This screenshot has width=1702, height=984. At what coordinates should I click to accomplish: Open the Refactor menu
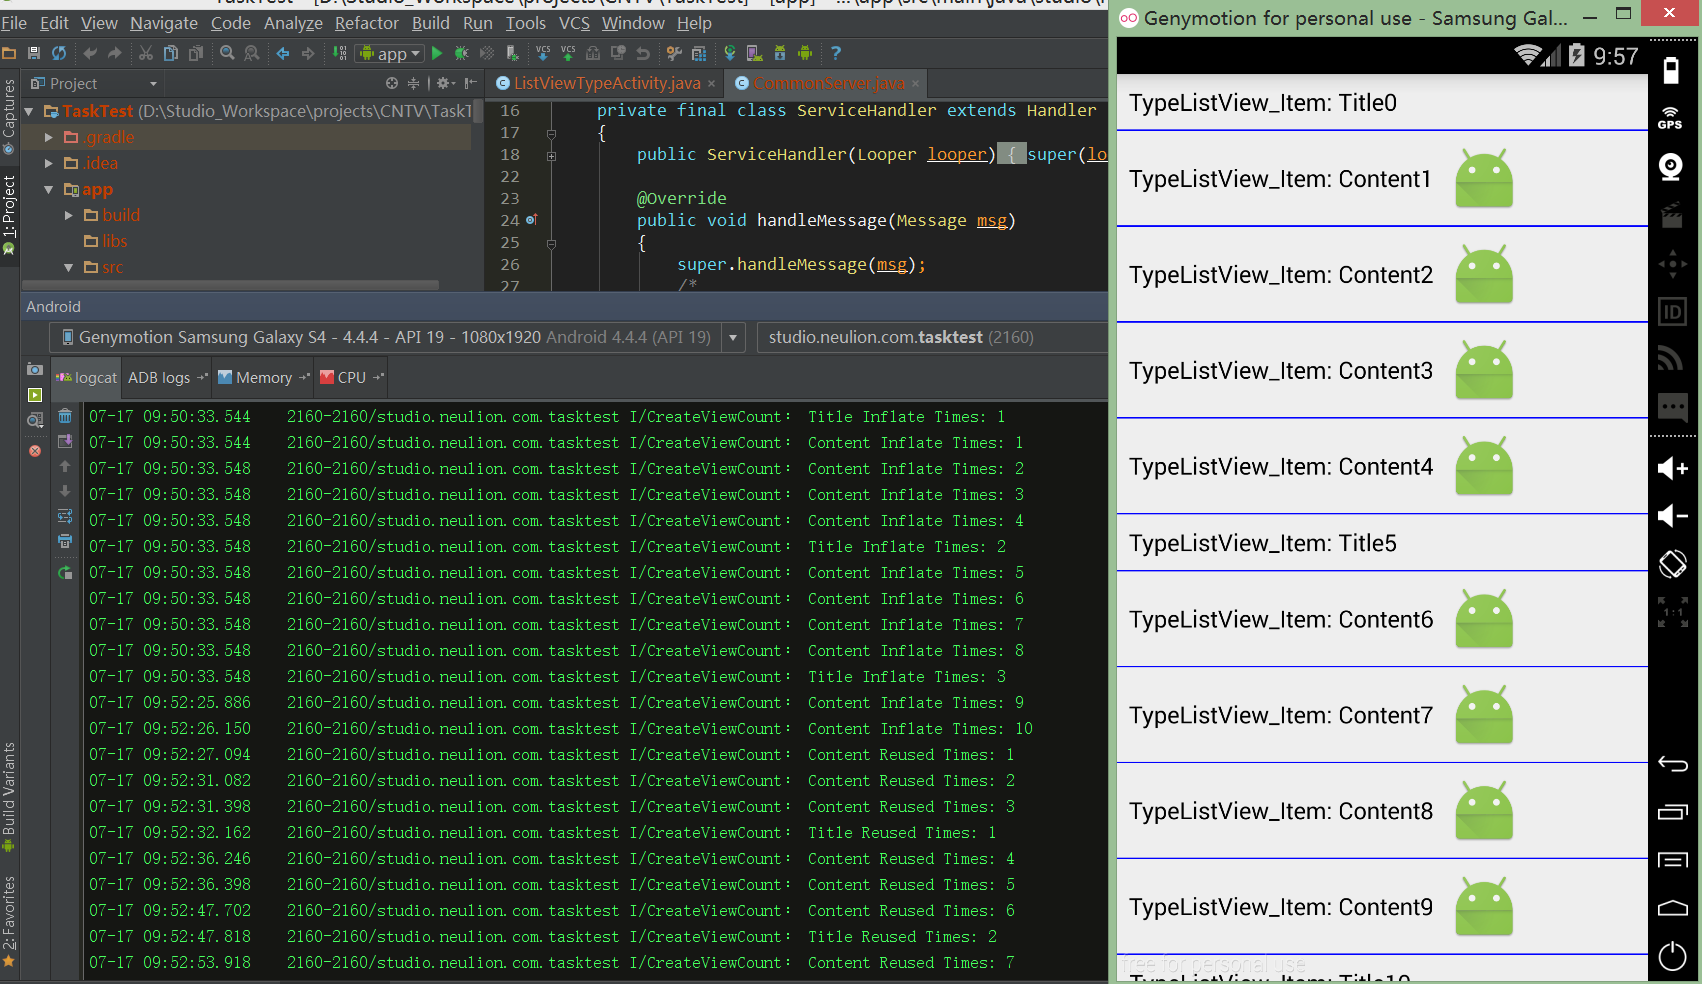tap(366, 23)
